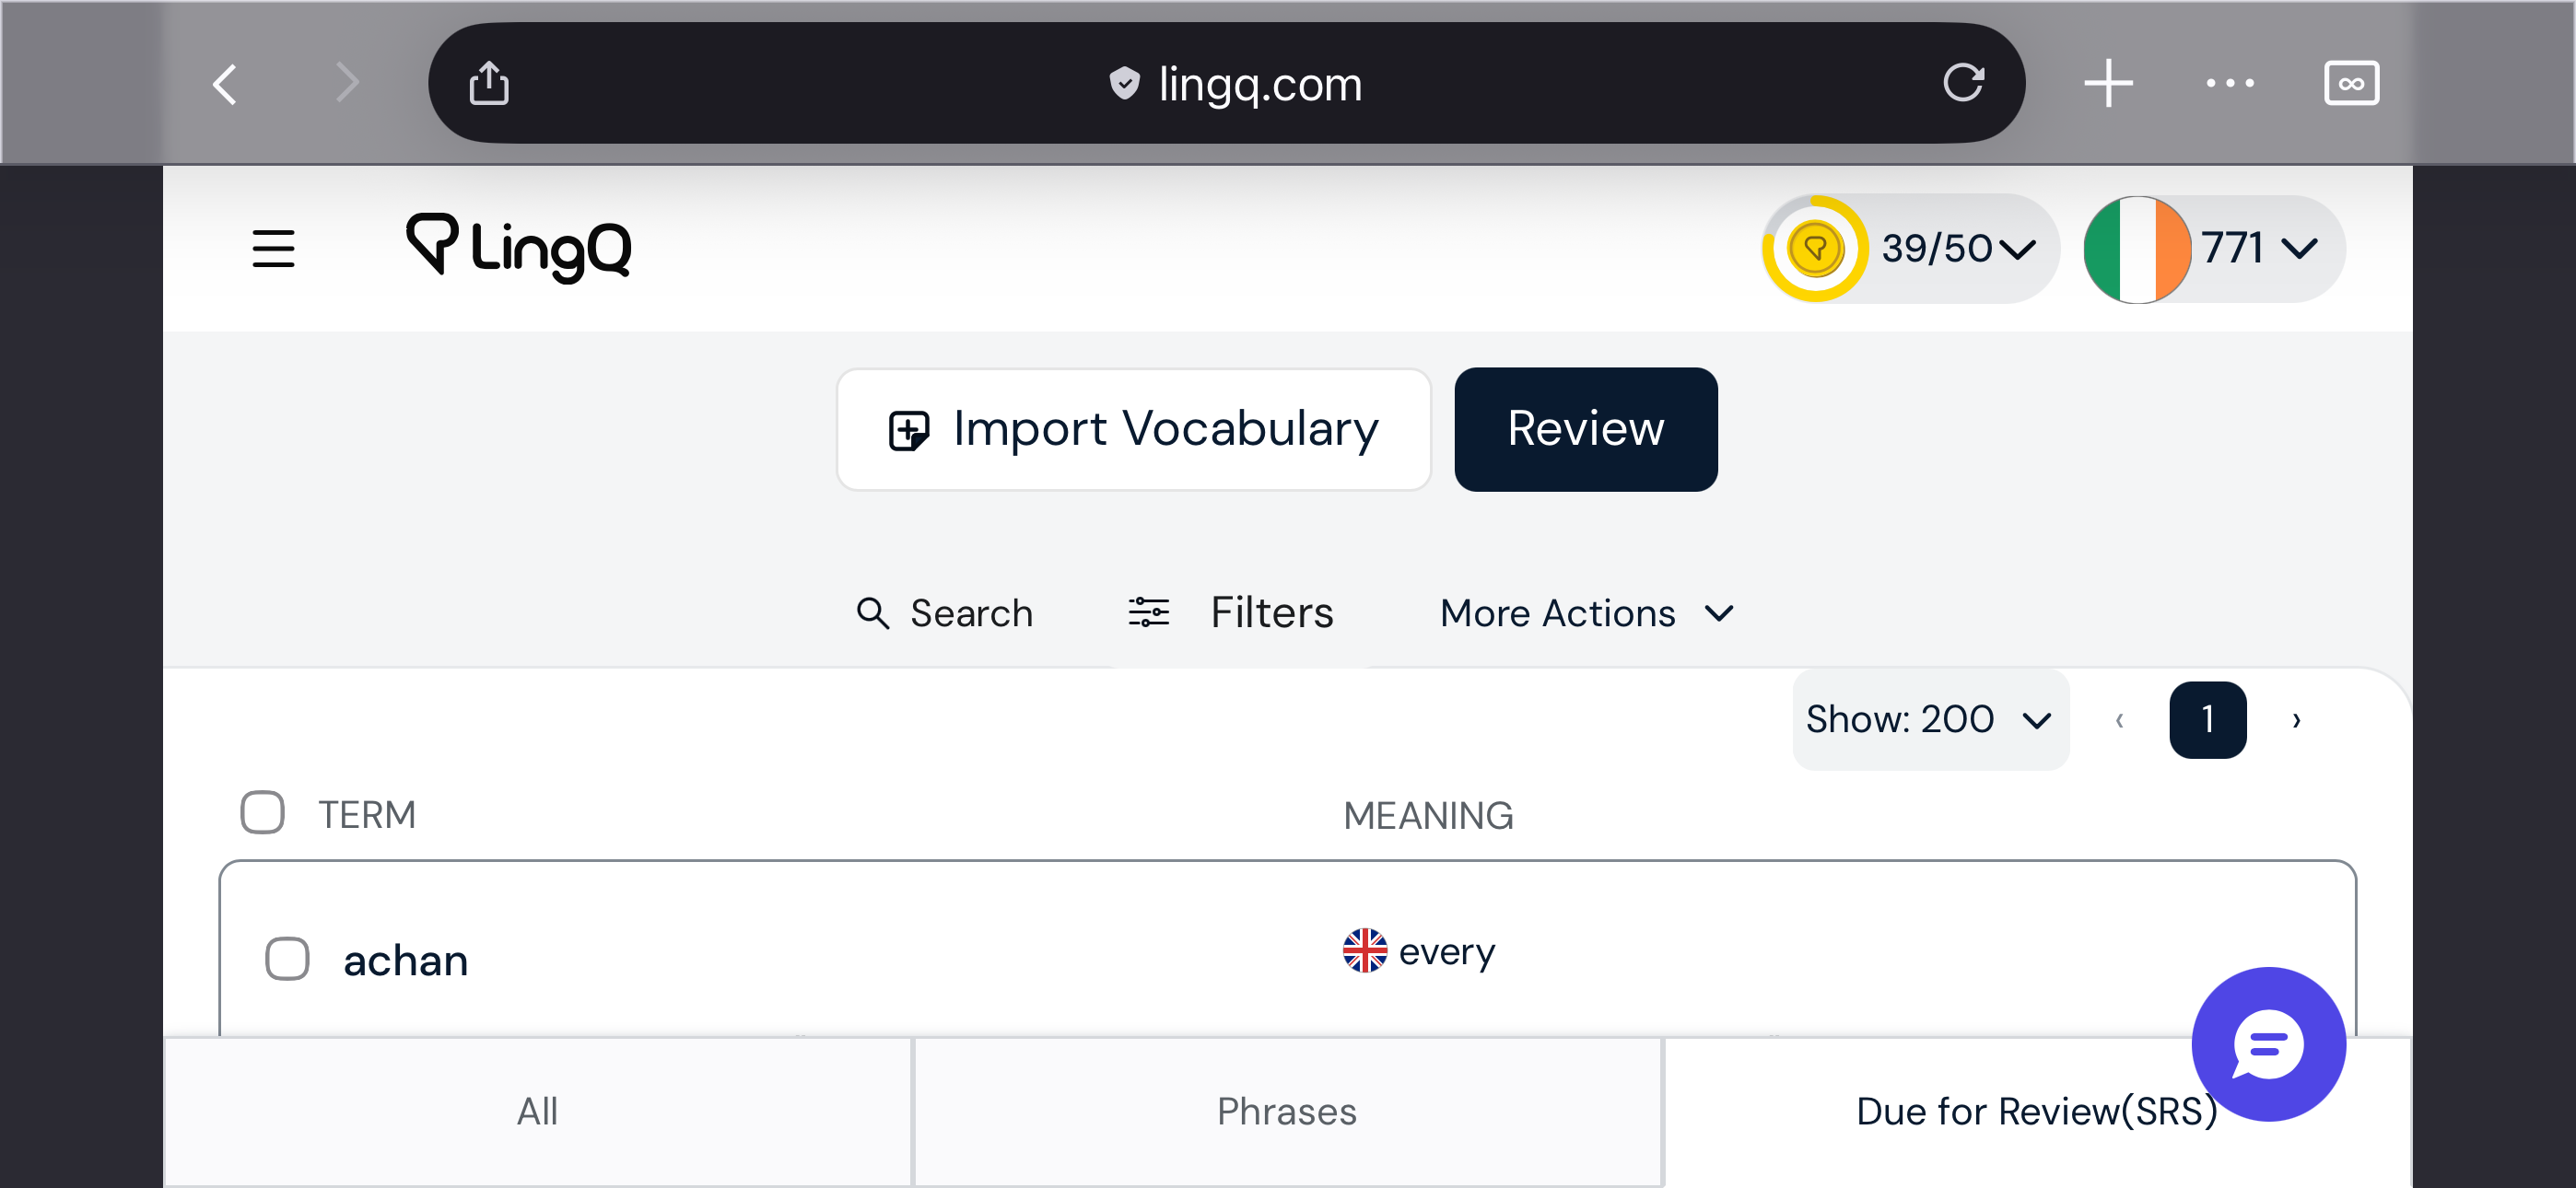Check the box beside achan
This screenshot has height=1188, width=2576.
click(x=287, y=959)
